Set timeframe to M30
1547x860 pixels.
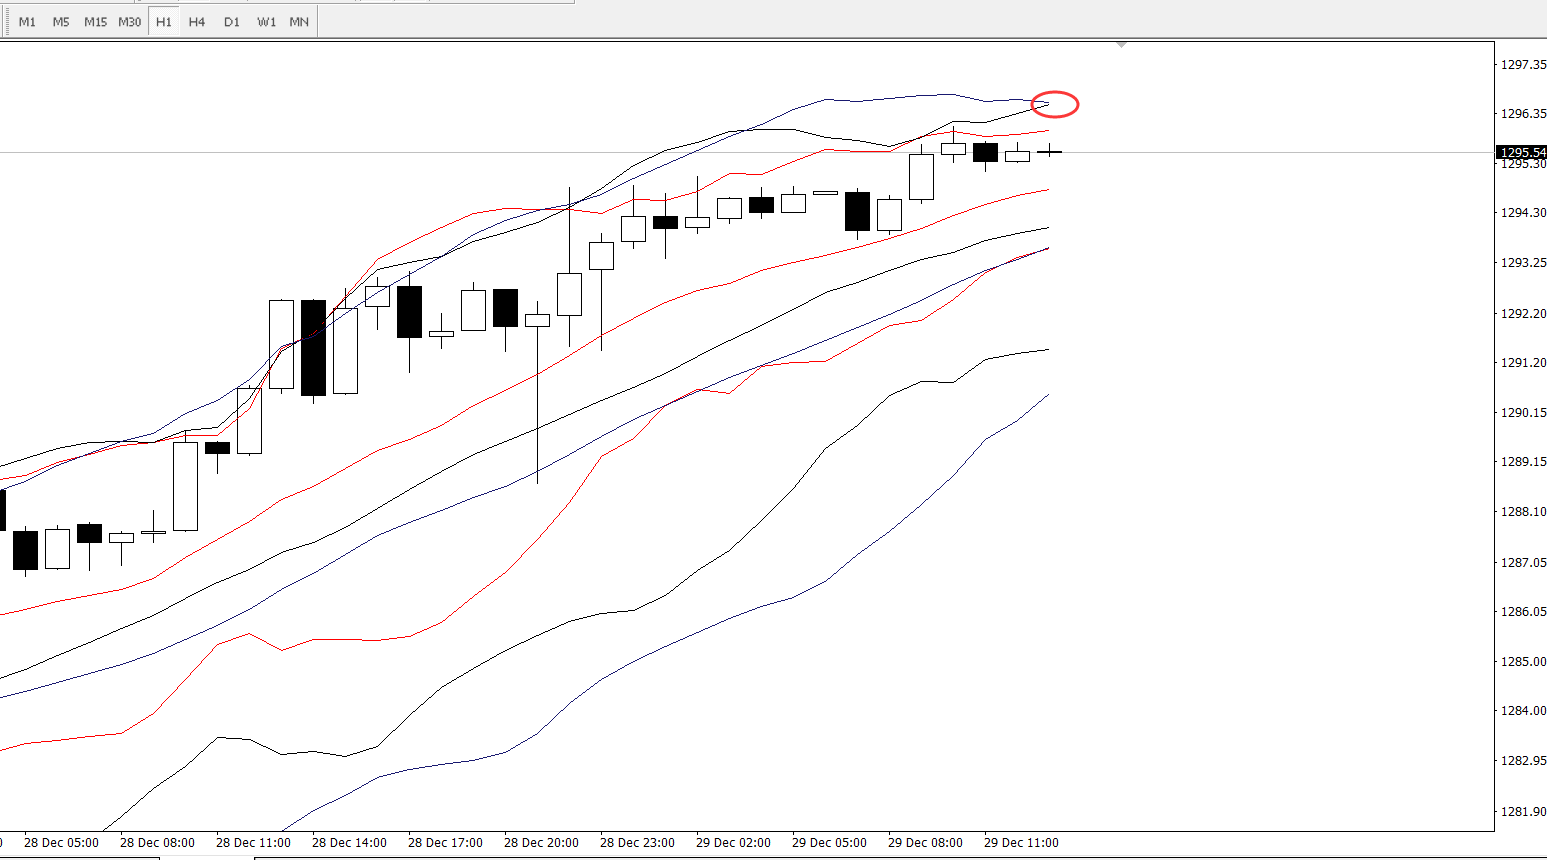point(129,22)
